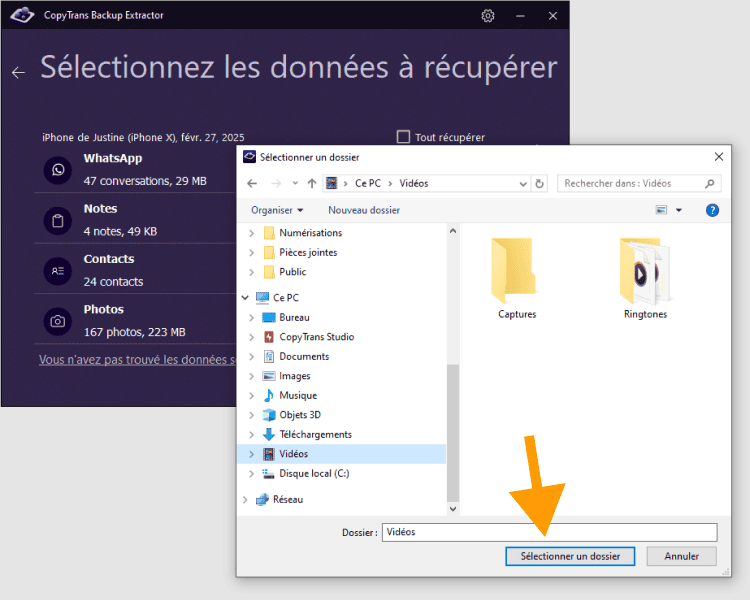The height and width of the screenshot is (600, 750).
Task: Expand the Disque local (C:) node
Action: (252, 474)
